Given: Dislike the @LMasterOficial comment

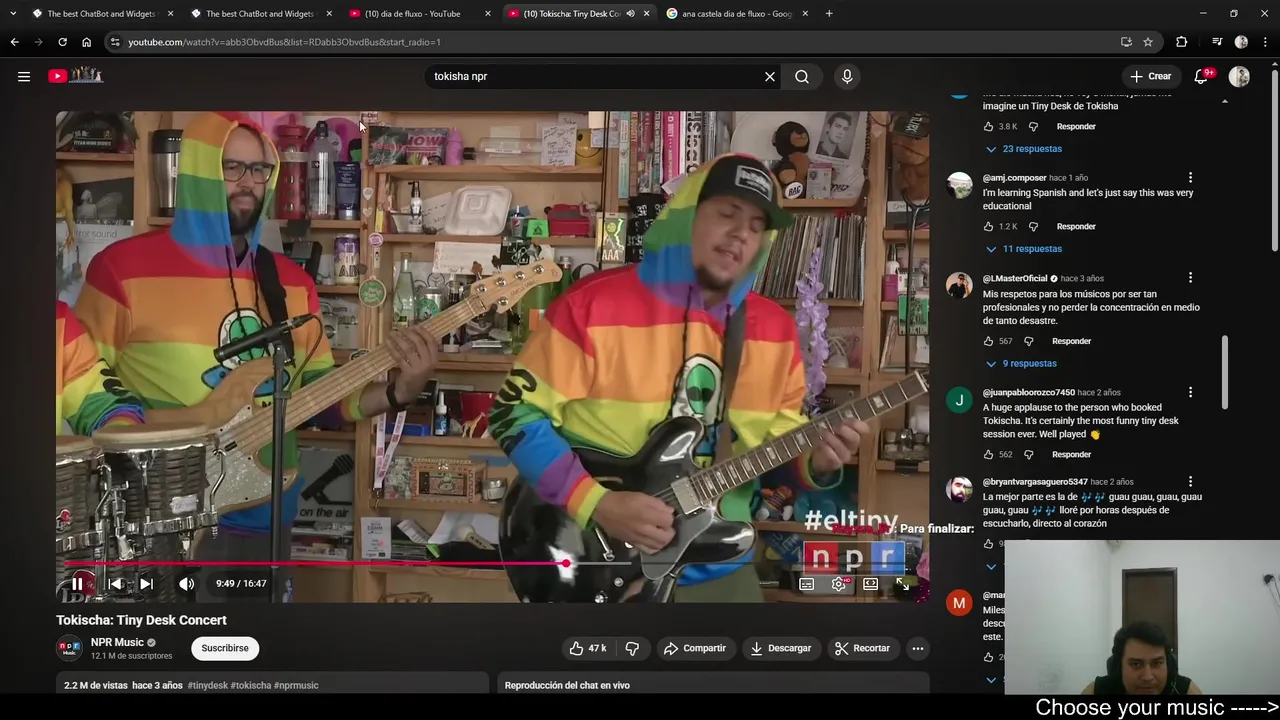Looking at the screenshot, I should click(1028, 341).
